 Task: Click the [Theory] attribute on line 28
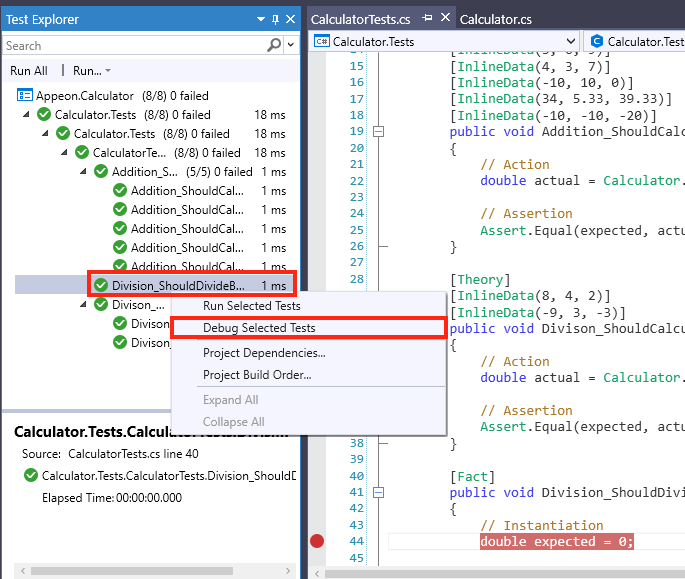(480, 279)
